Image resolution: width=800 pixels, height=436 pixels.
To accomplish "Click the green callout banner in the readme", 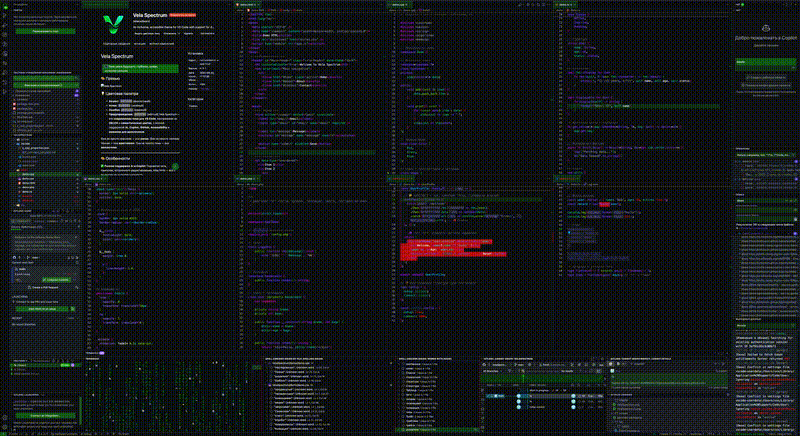I will click(140, 68).
